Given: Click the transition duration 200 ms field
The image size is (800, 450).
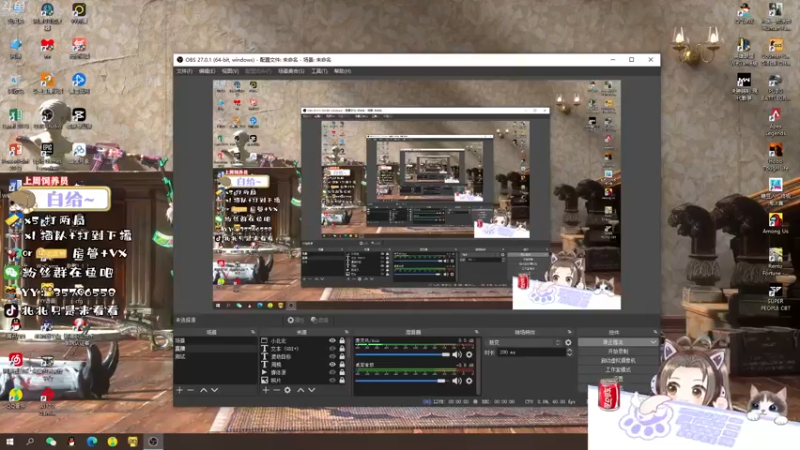Looking at the screenshot, I should click(531, 352).
